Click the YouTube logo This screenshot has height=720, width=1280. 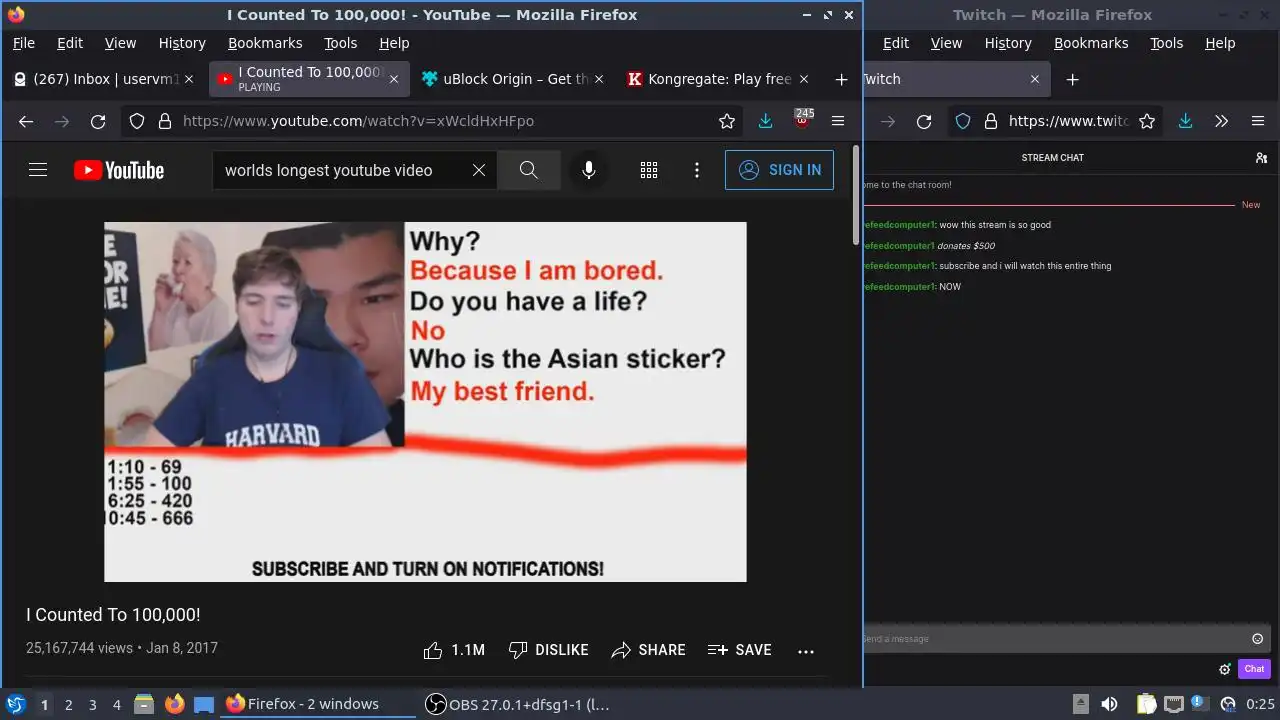118,170
